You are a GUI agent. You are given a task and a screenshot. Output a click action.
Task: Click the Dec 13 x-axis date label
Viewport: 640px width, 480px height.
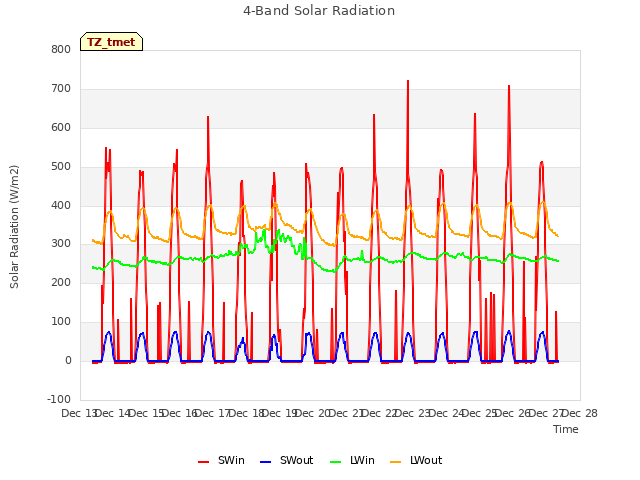pyautogui.click(x=79, y=413)
